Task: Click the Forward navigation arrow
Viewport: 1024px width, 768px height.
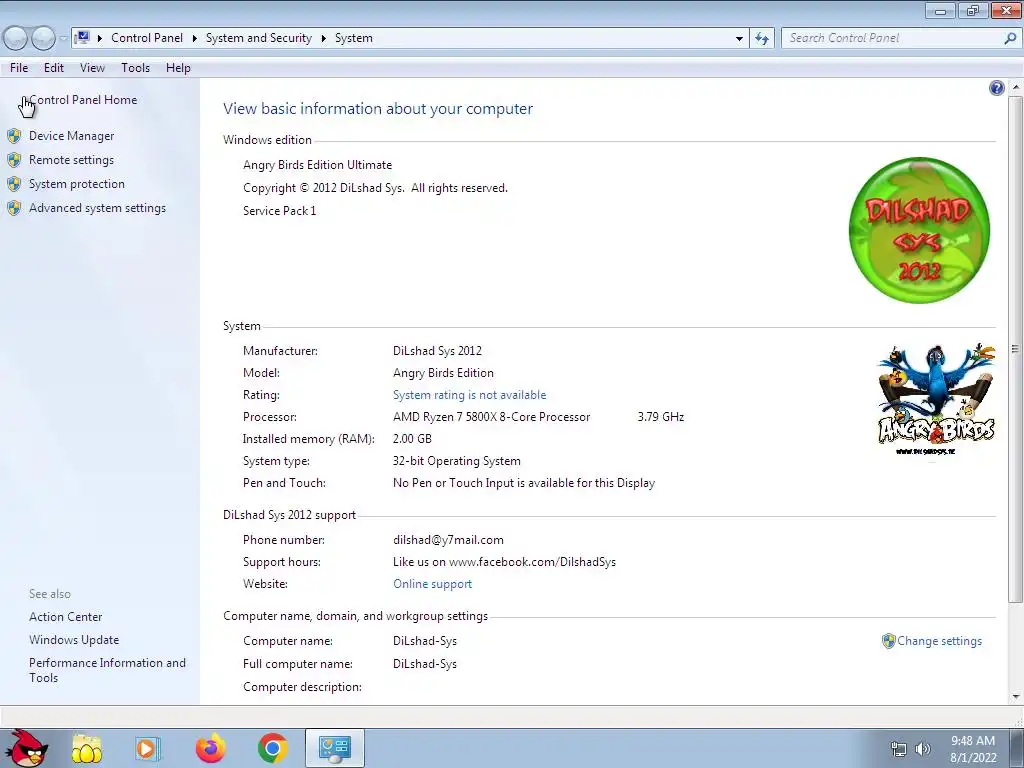Action: pos(43,39)
